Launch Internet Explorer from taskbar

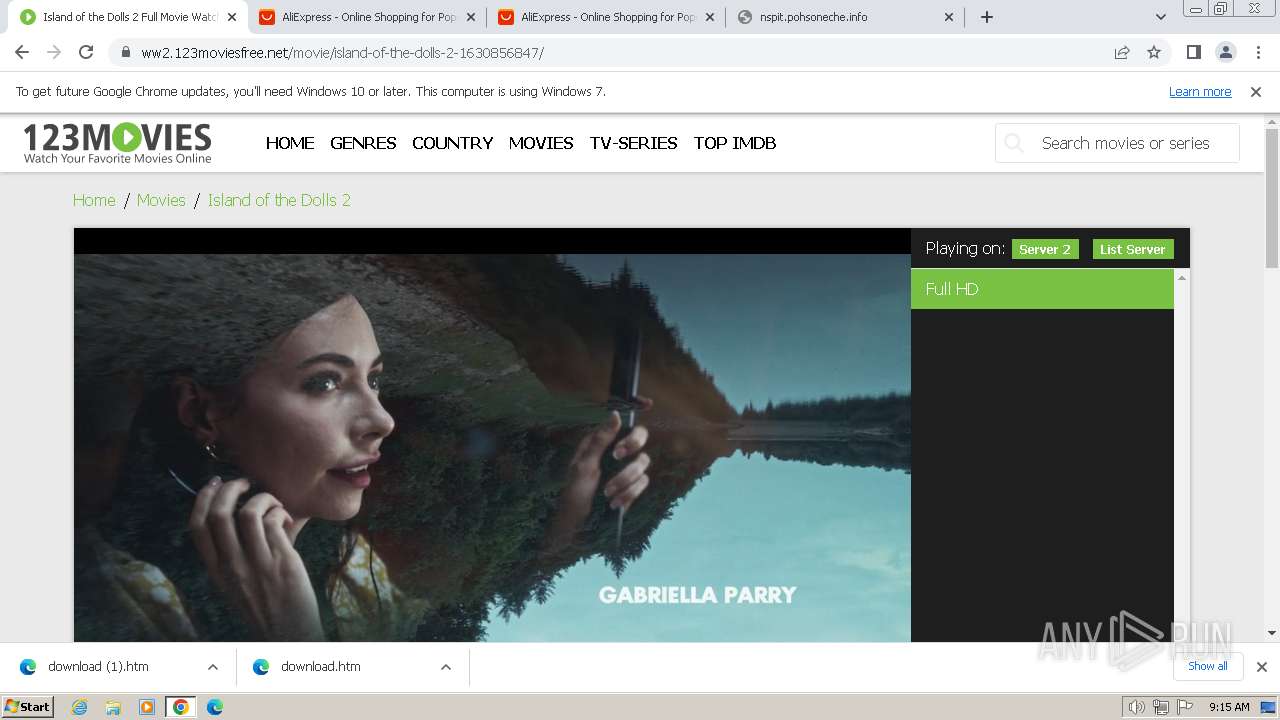pos(80,707)
